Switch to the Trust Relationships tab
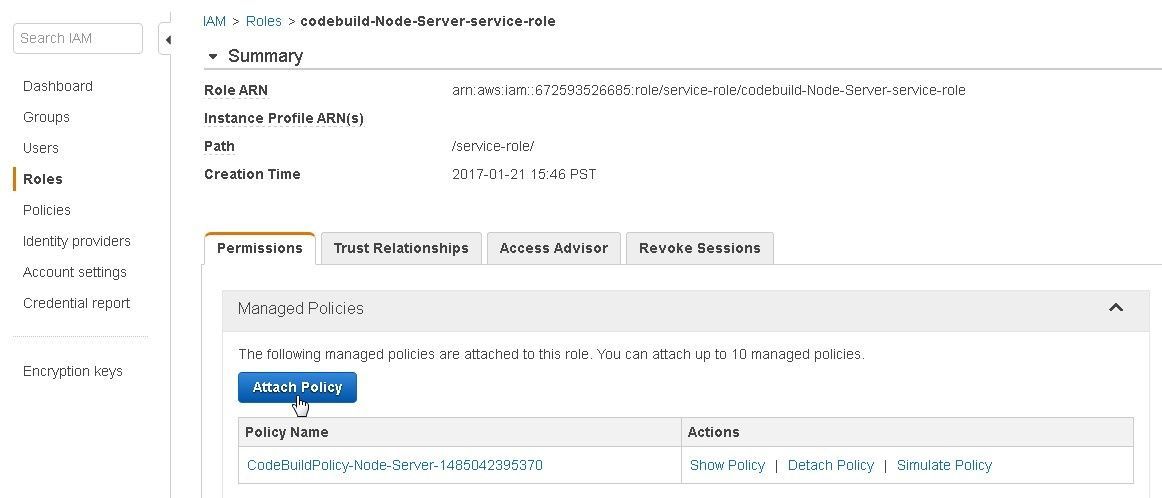This screenshot has width=1162, height=498. 401,248
